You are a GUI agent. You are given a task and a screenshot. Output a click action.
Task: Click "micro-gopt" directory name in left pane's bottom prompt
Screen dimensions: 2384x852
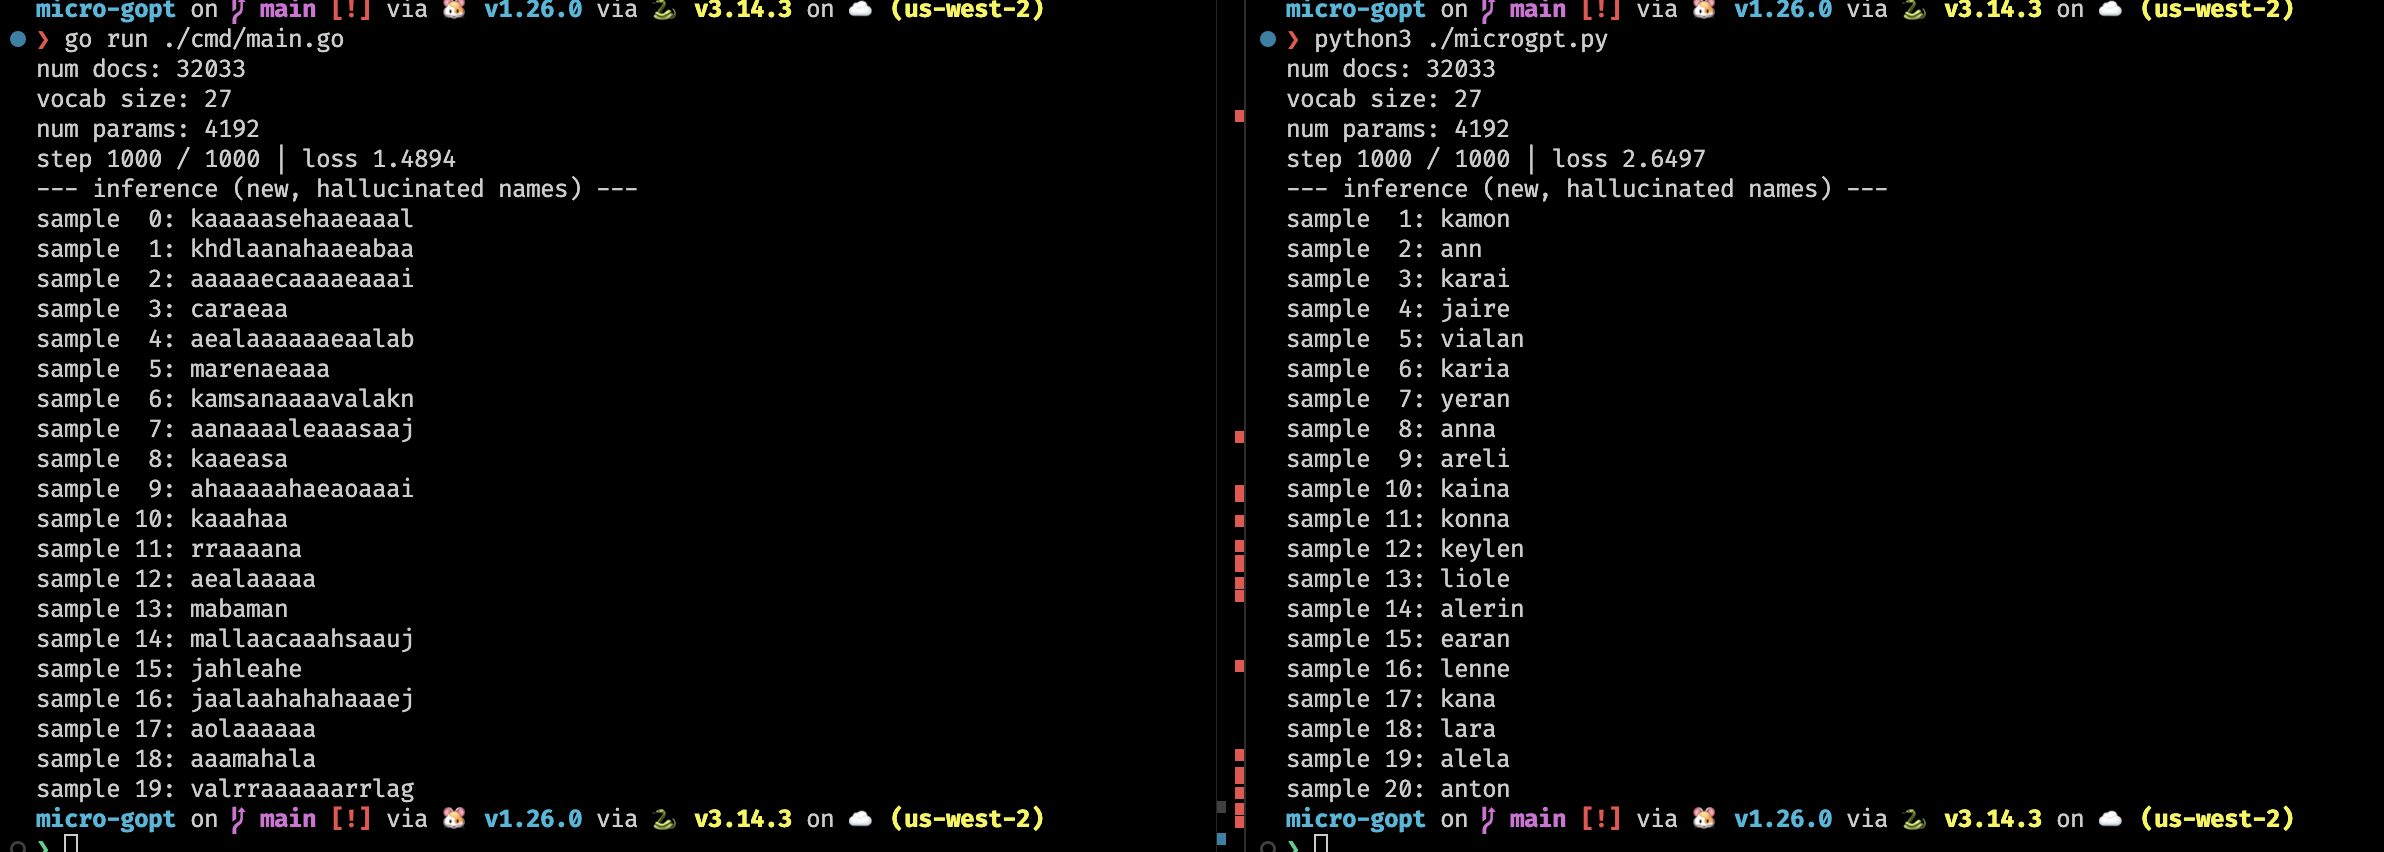tap(105, 819)
